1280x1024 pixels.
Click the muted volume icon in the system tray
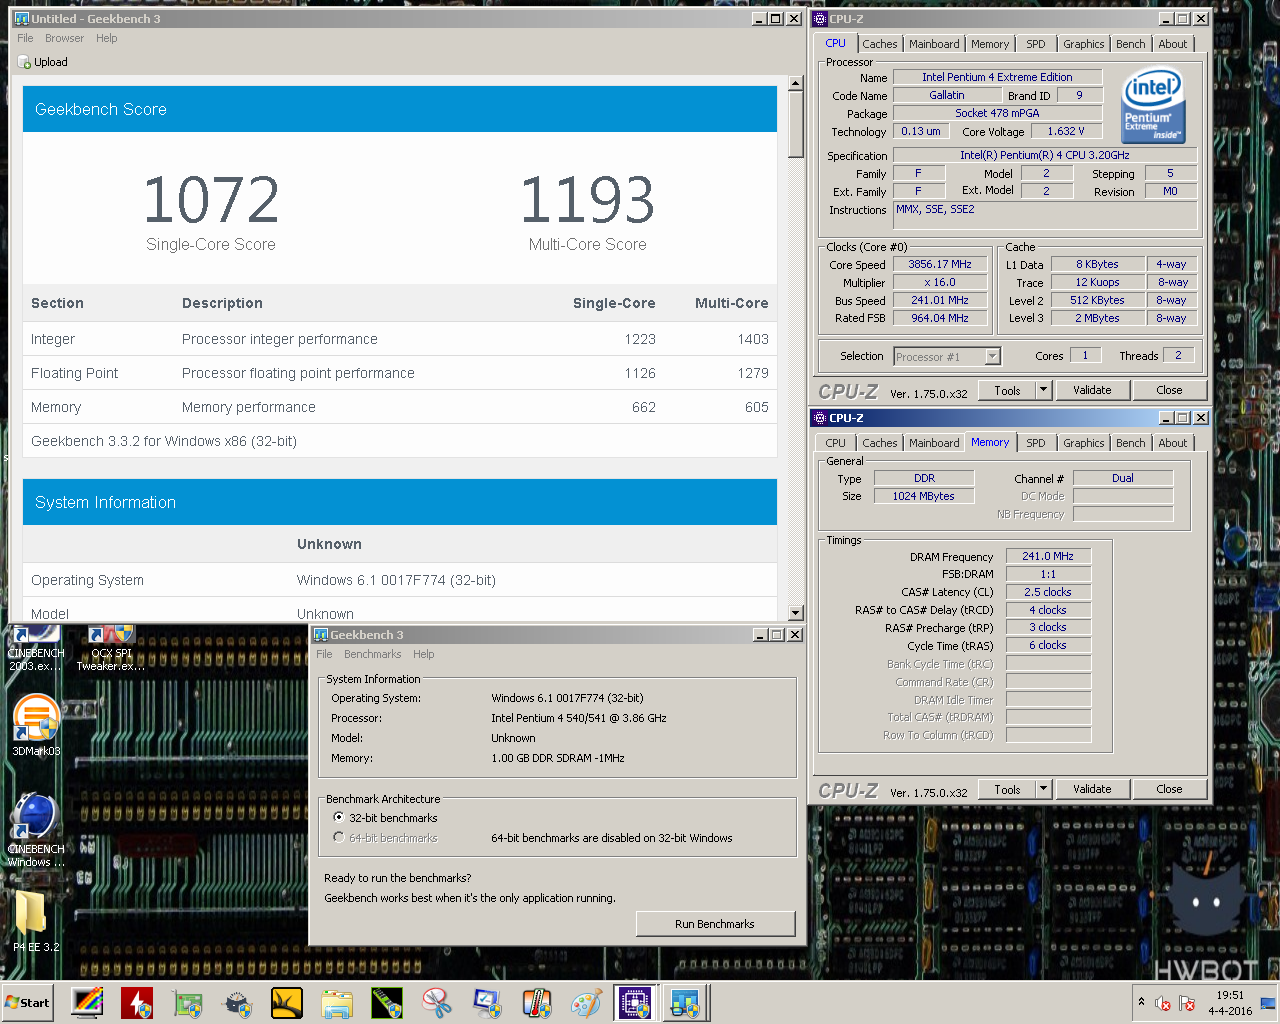[x=1163, y=1003]
